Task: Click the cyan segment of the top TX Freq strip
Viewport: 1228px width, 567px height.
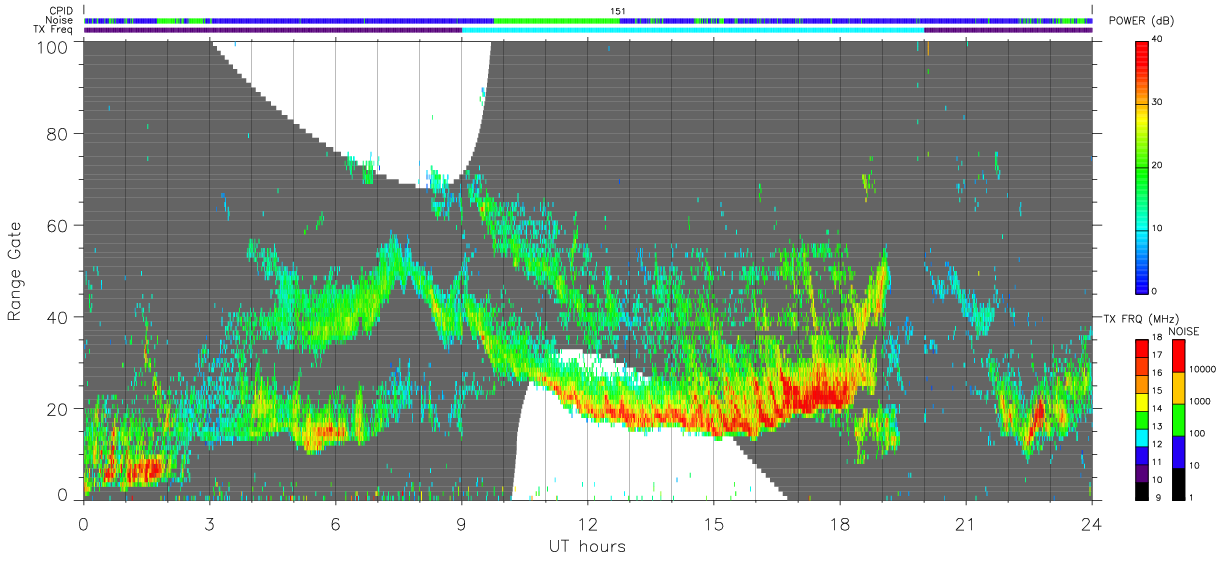Action: click(x=692, y=30)
